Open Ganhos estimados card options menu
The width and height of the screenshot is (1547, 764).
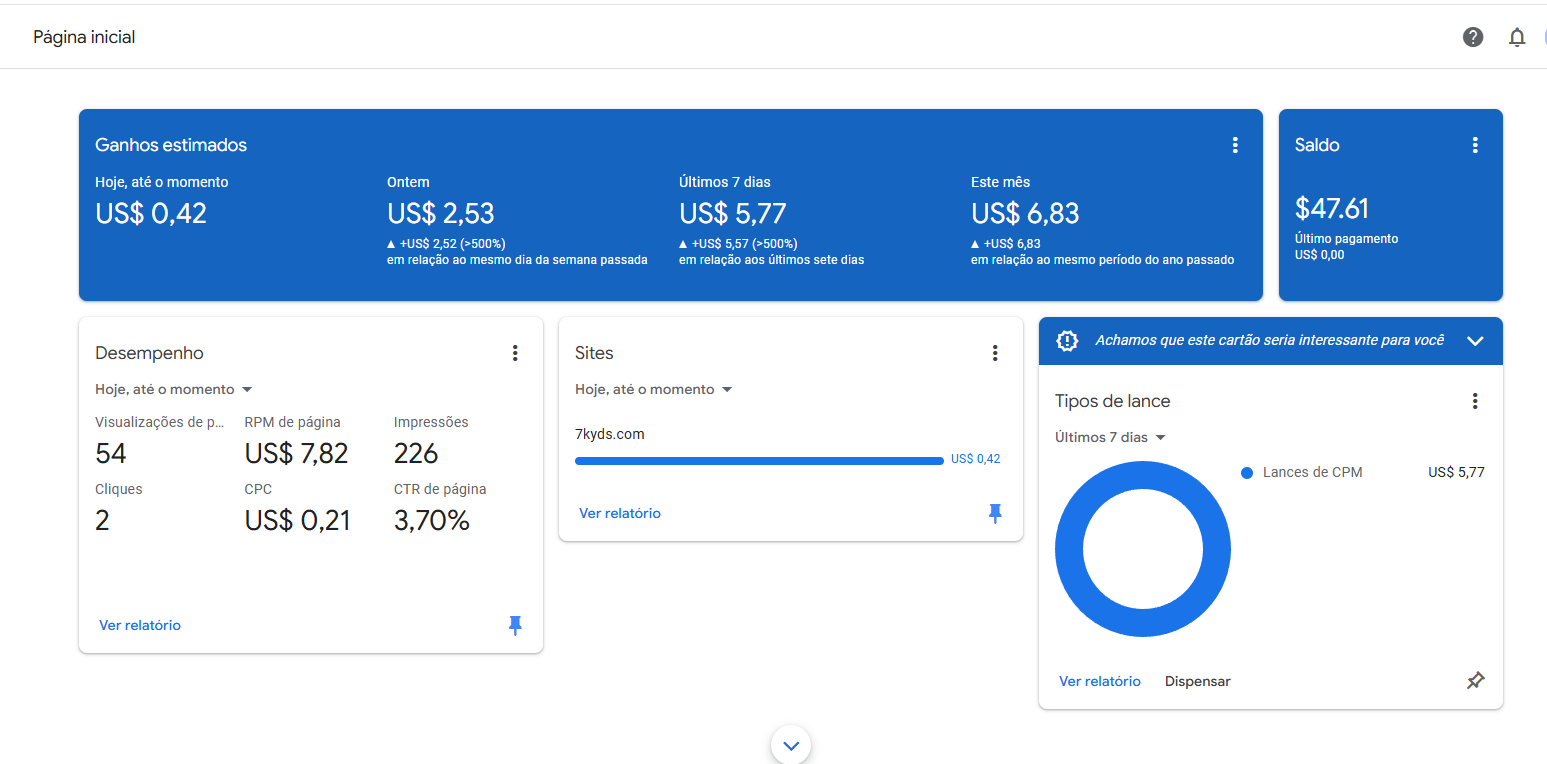click(1235, 145)
